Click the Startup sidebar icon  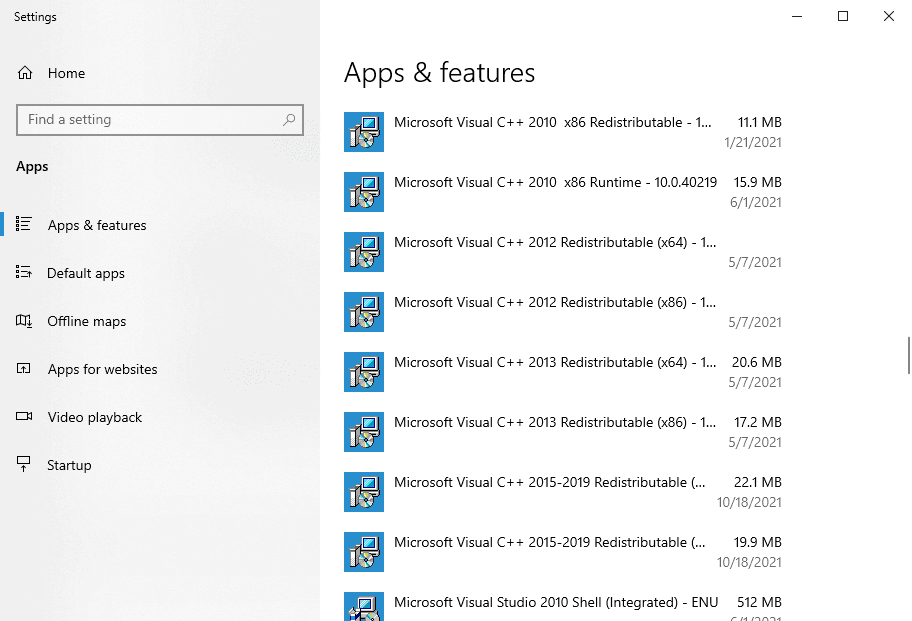pyautogui.click(x=23, y=464)
